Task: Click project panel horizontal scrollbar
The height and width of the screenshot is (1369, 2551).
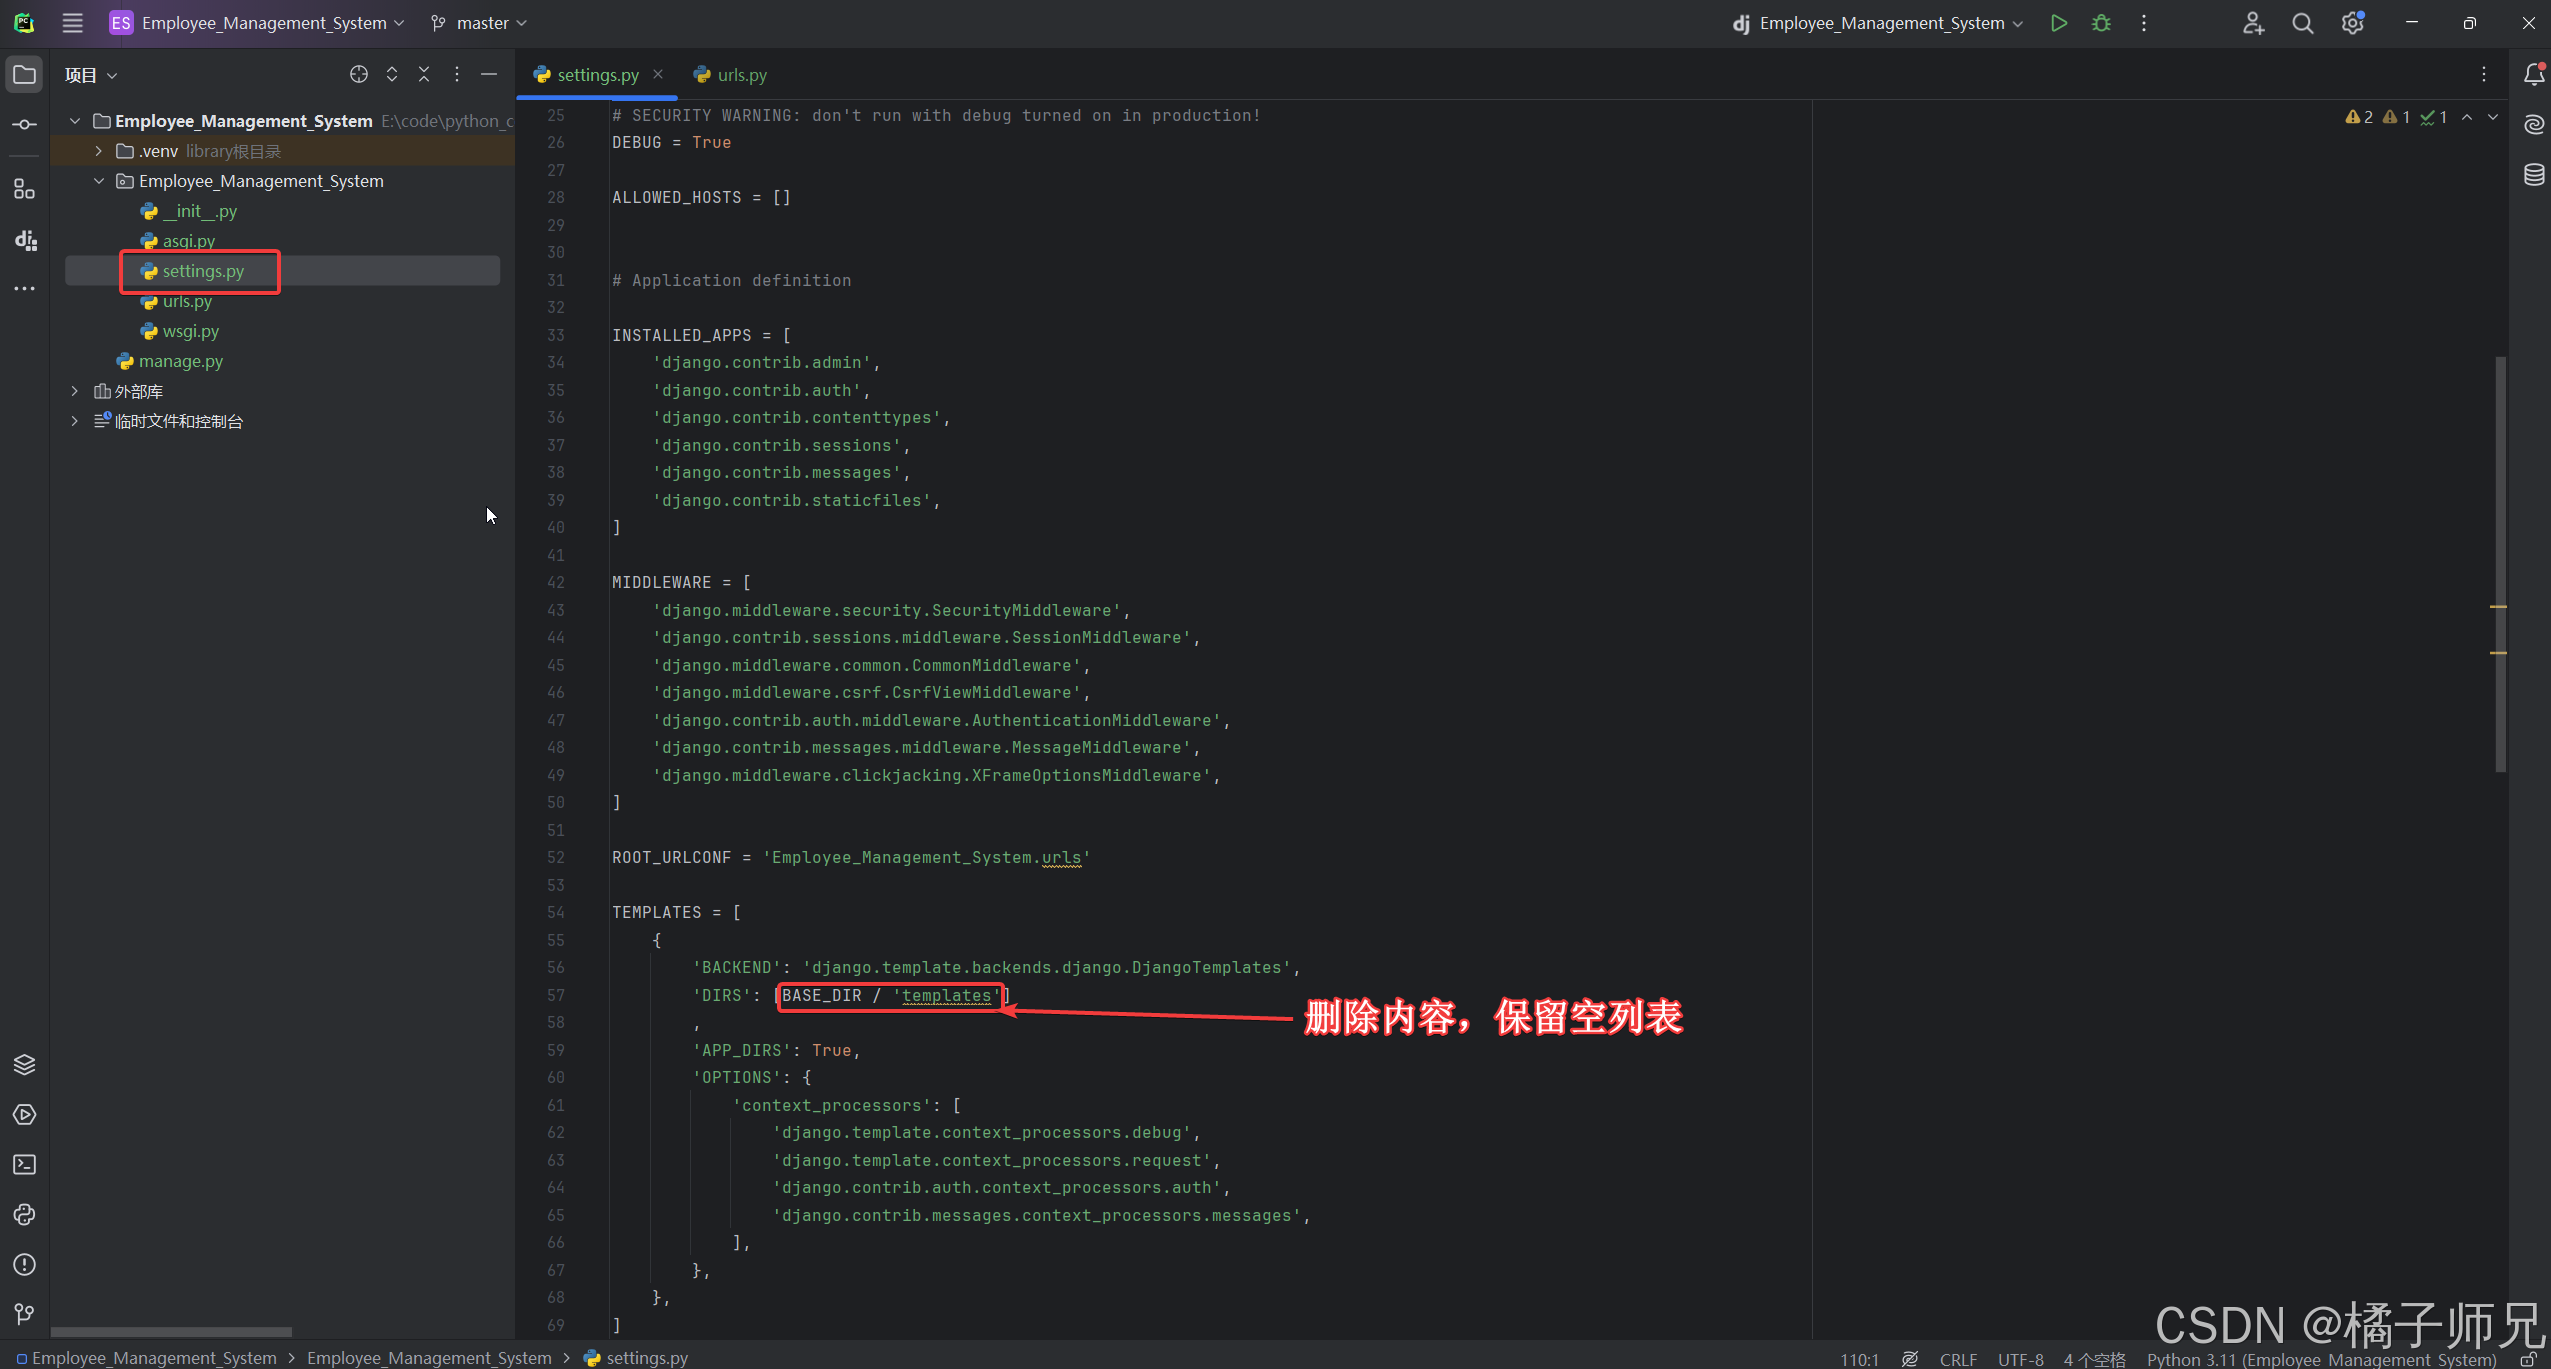Action: coord(171,1331)
